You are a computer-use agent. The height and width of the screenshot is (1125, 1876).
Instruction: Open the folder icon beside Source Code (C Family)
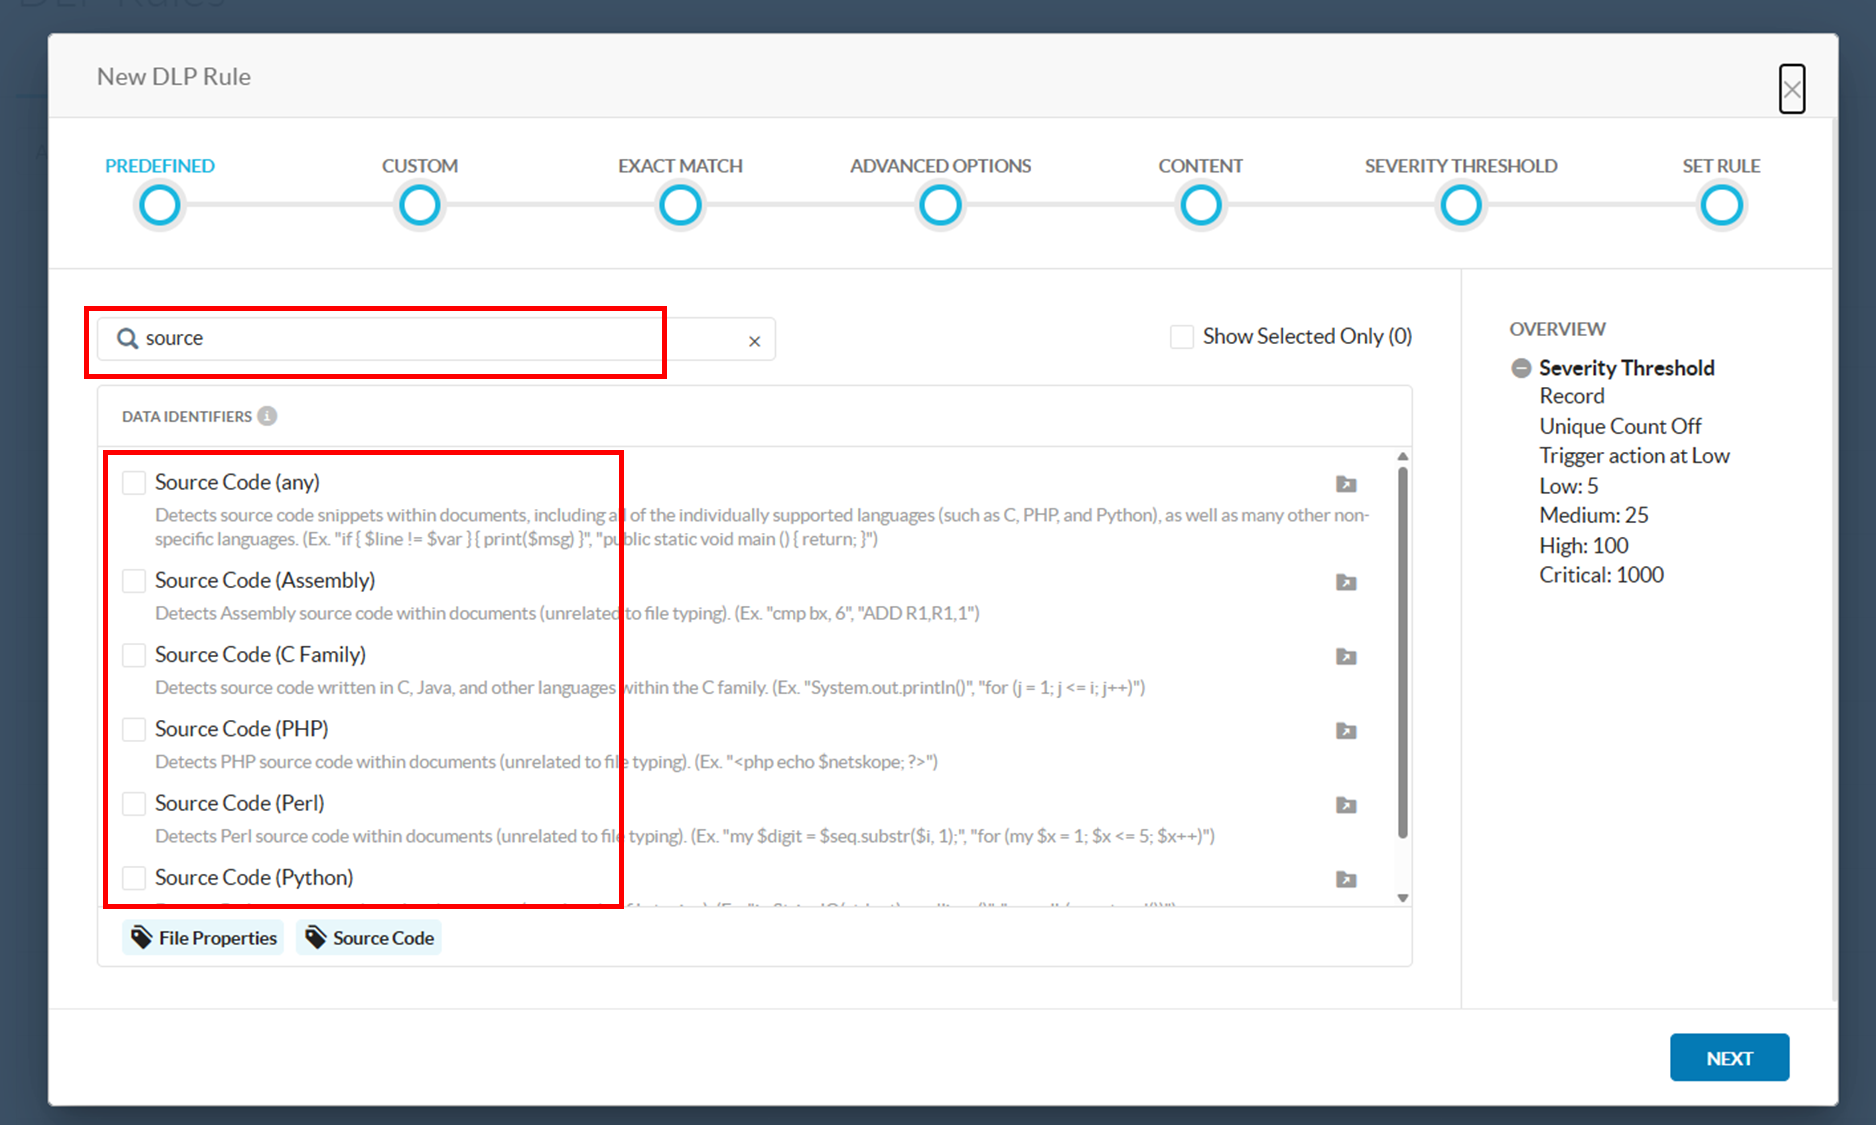(1346, 657)
